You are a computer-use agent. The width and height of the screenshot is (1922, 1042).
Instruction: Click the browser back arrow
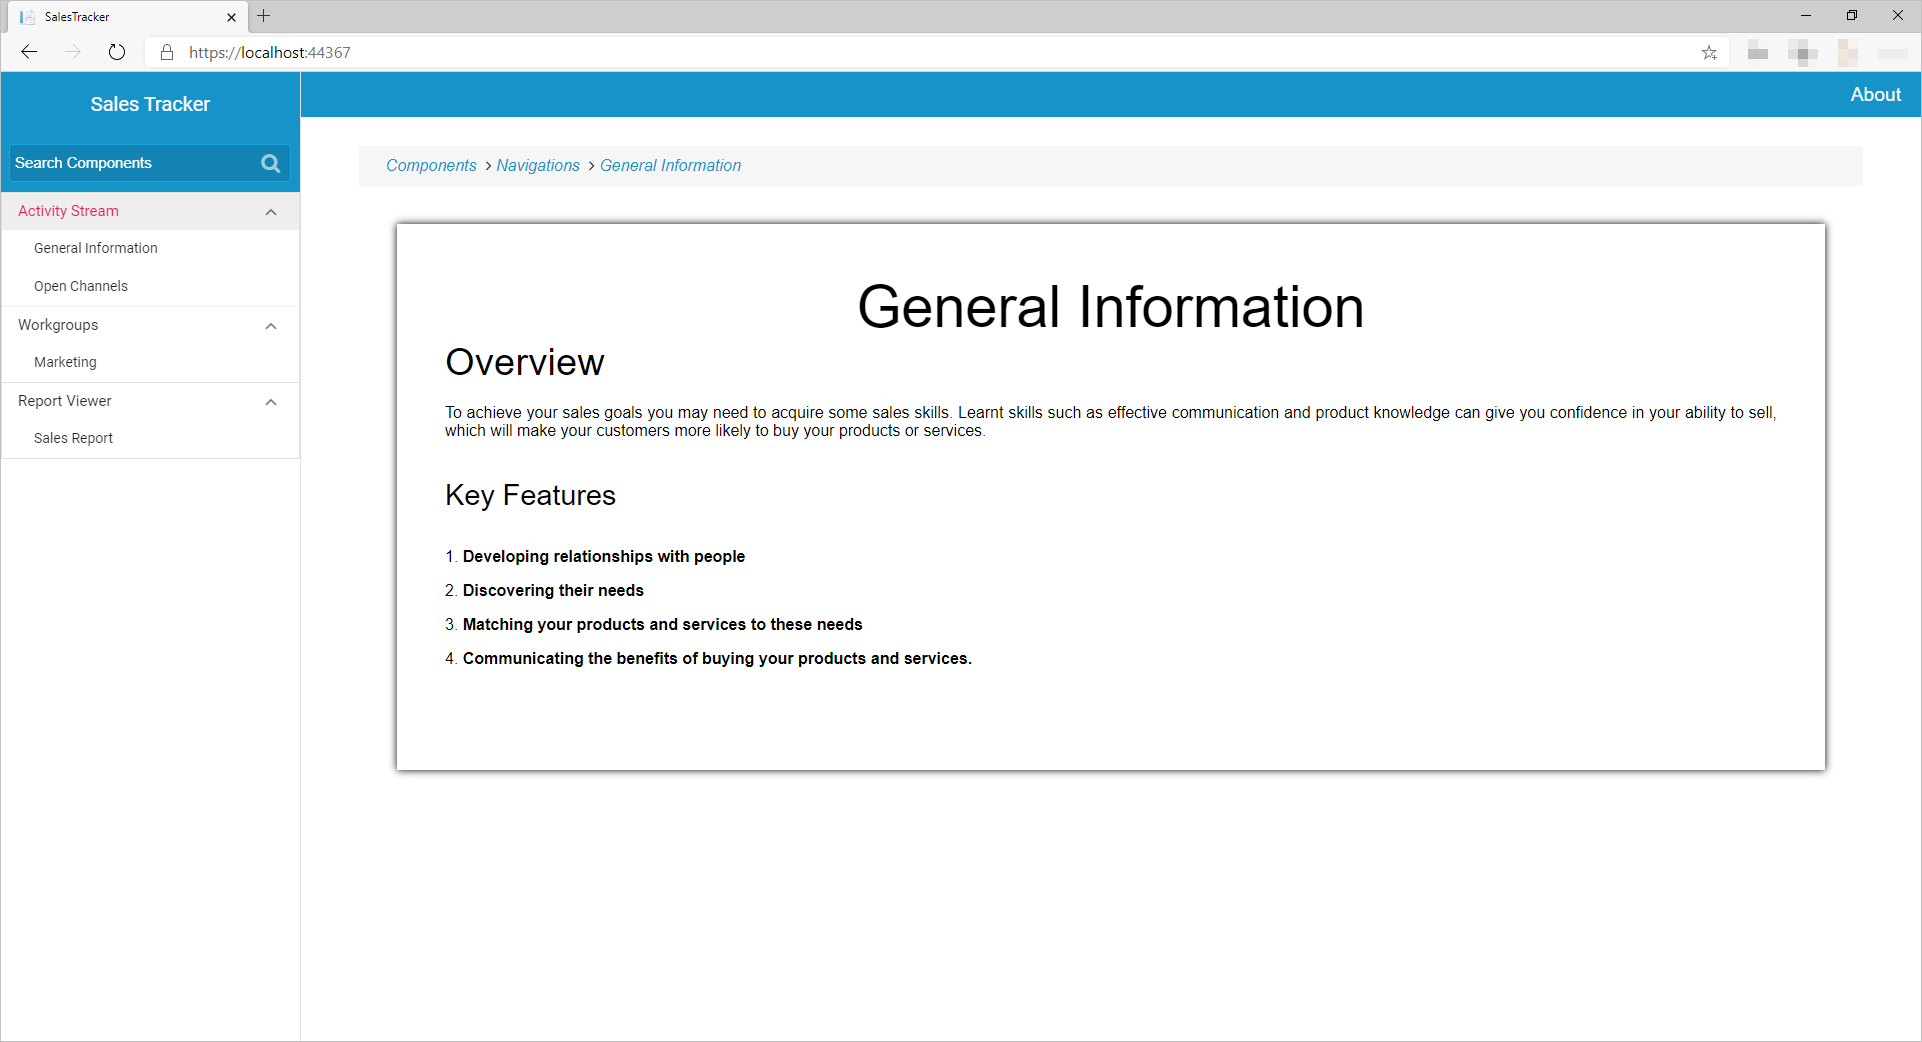[29, 52]
